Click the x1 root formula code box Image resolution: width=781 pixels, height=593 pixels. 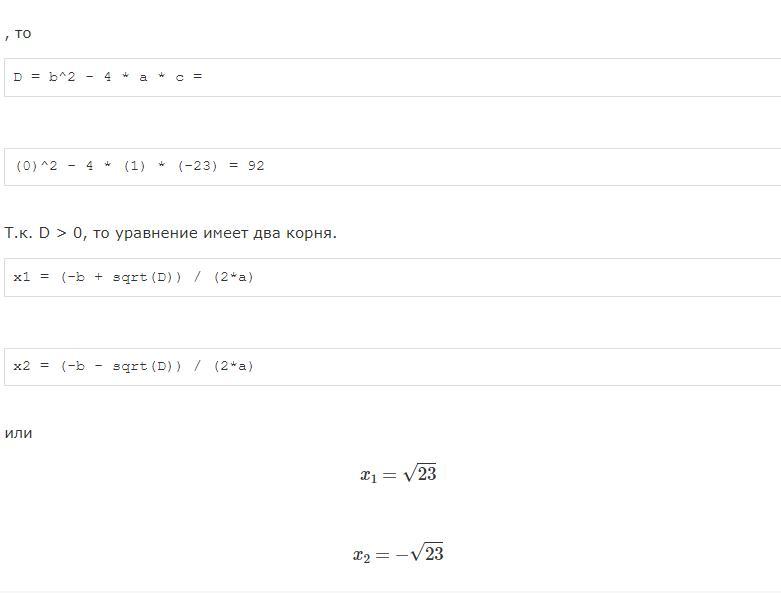[392, 277]
